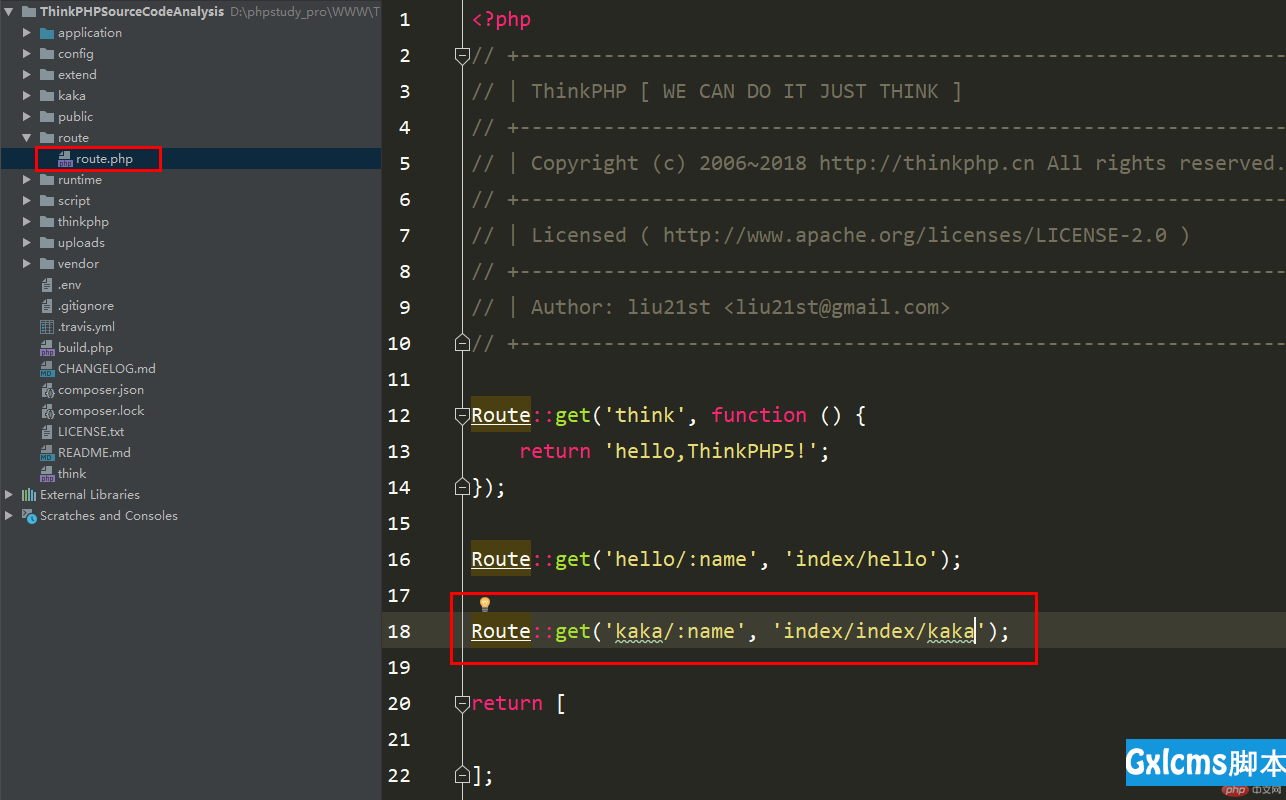The image size is (1286, 800).
Task: Select README.md in the project tree
Action: (94, 453)
